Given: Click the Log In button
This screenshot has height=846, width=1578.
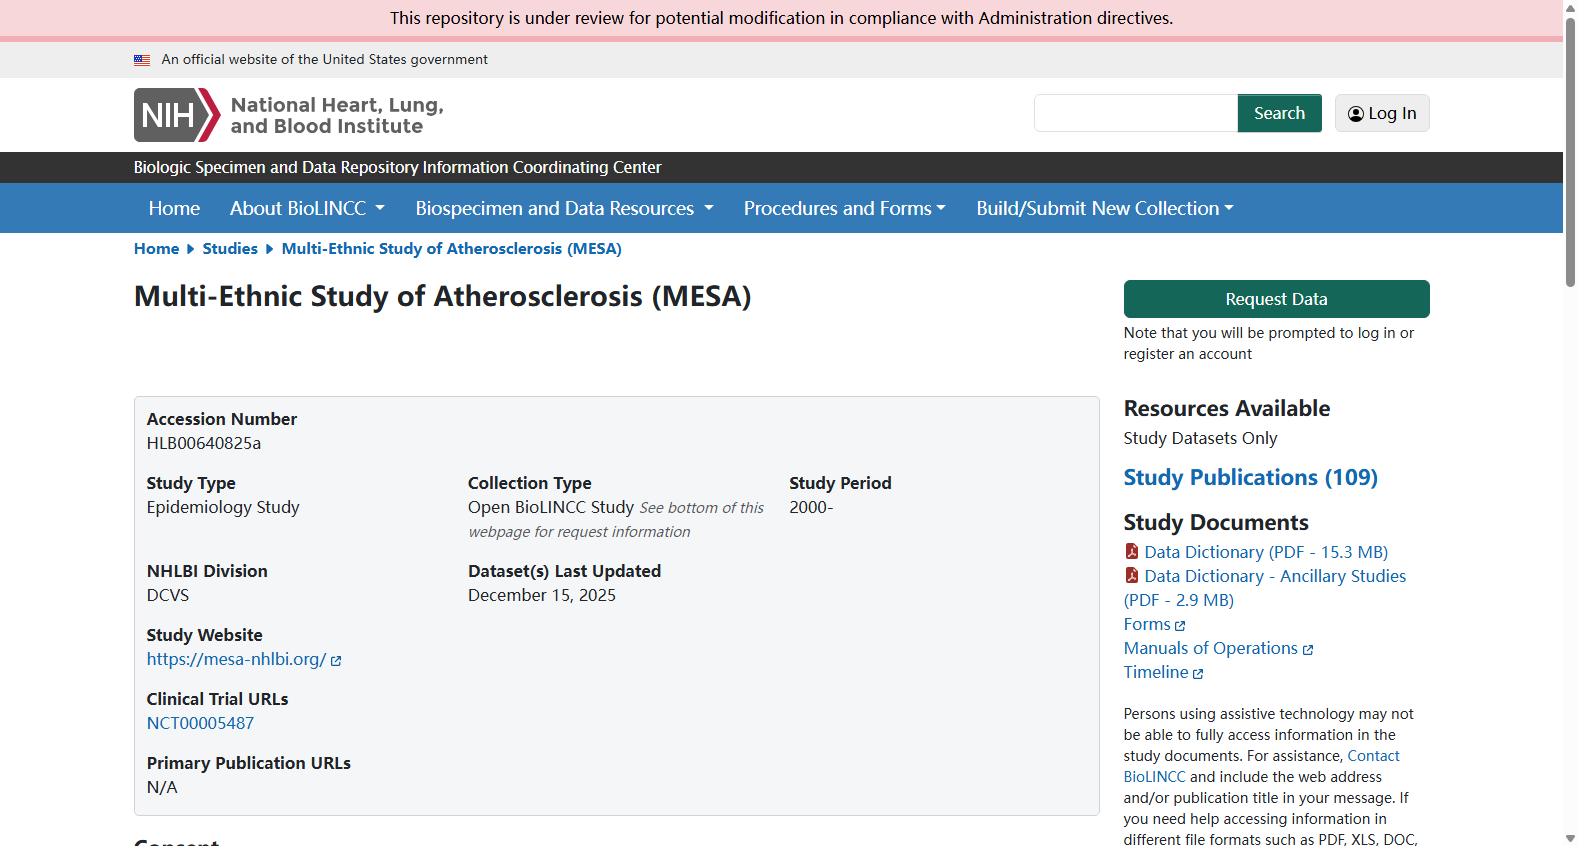Looking at the screenshot, I should [1382, 113].
